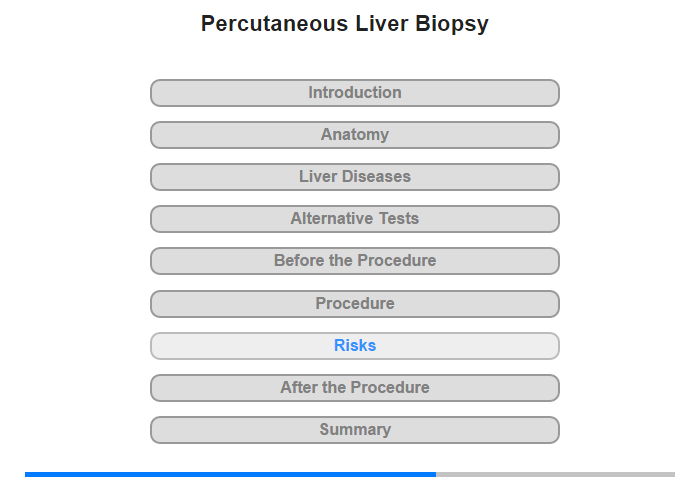Navigate to the Procedure section
The height and width of the screenshot is (480, 700).
[x=354, y=304]
